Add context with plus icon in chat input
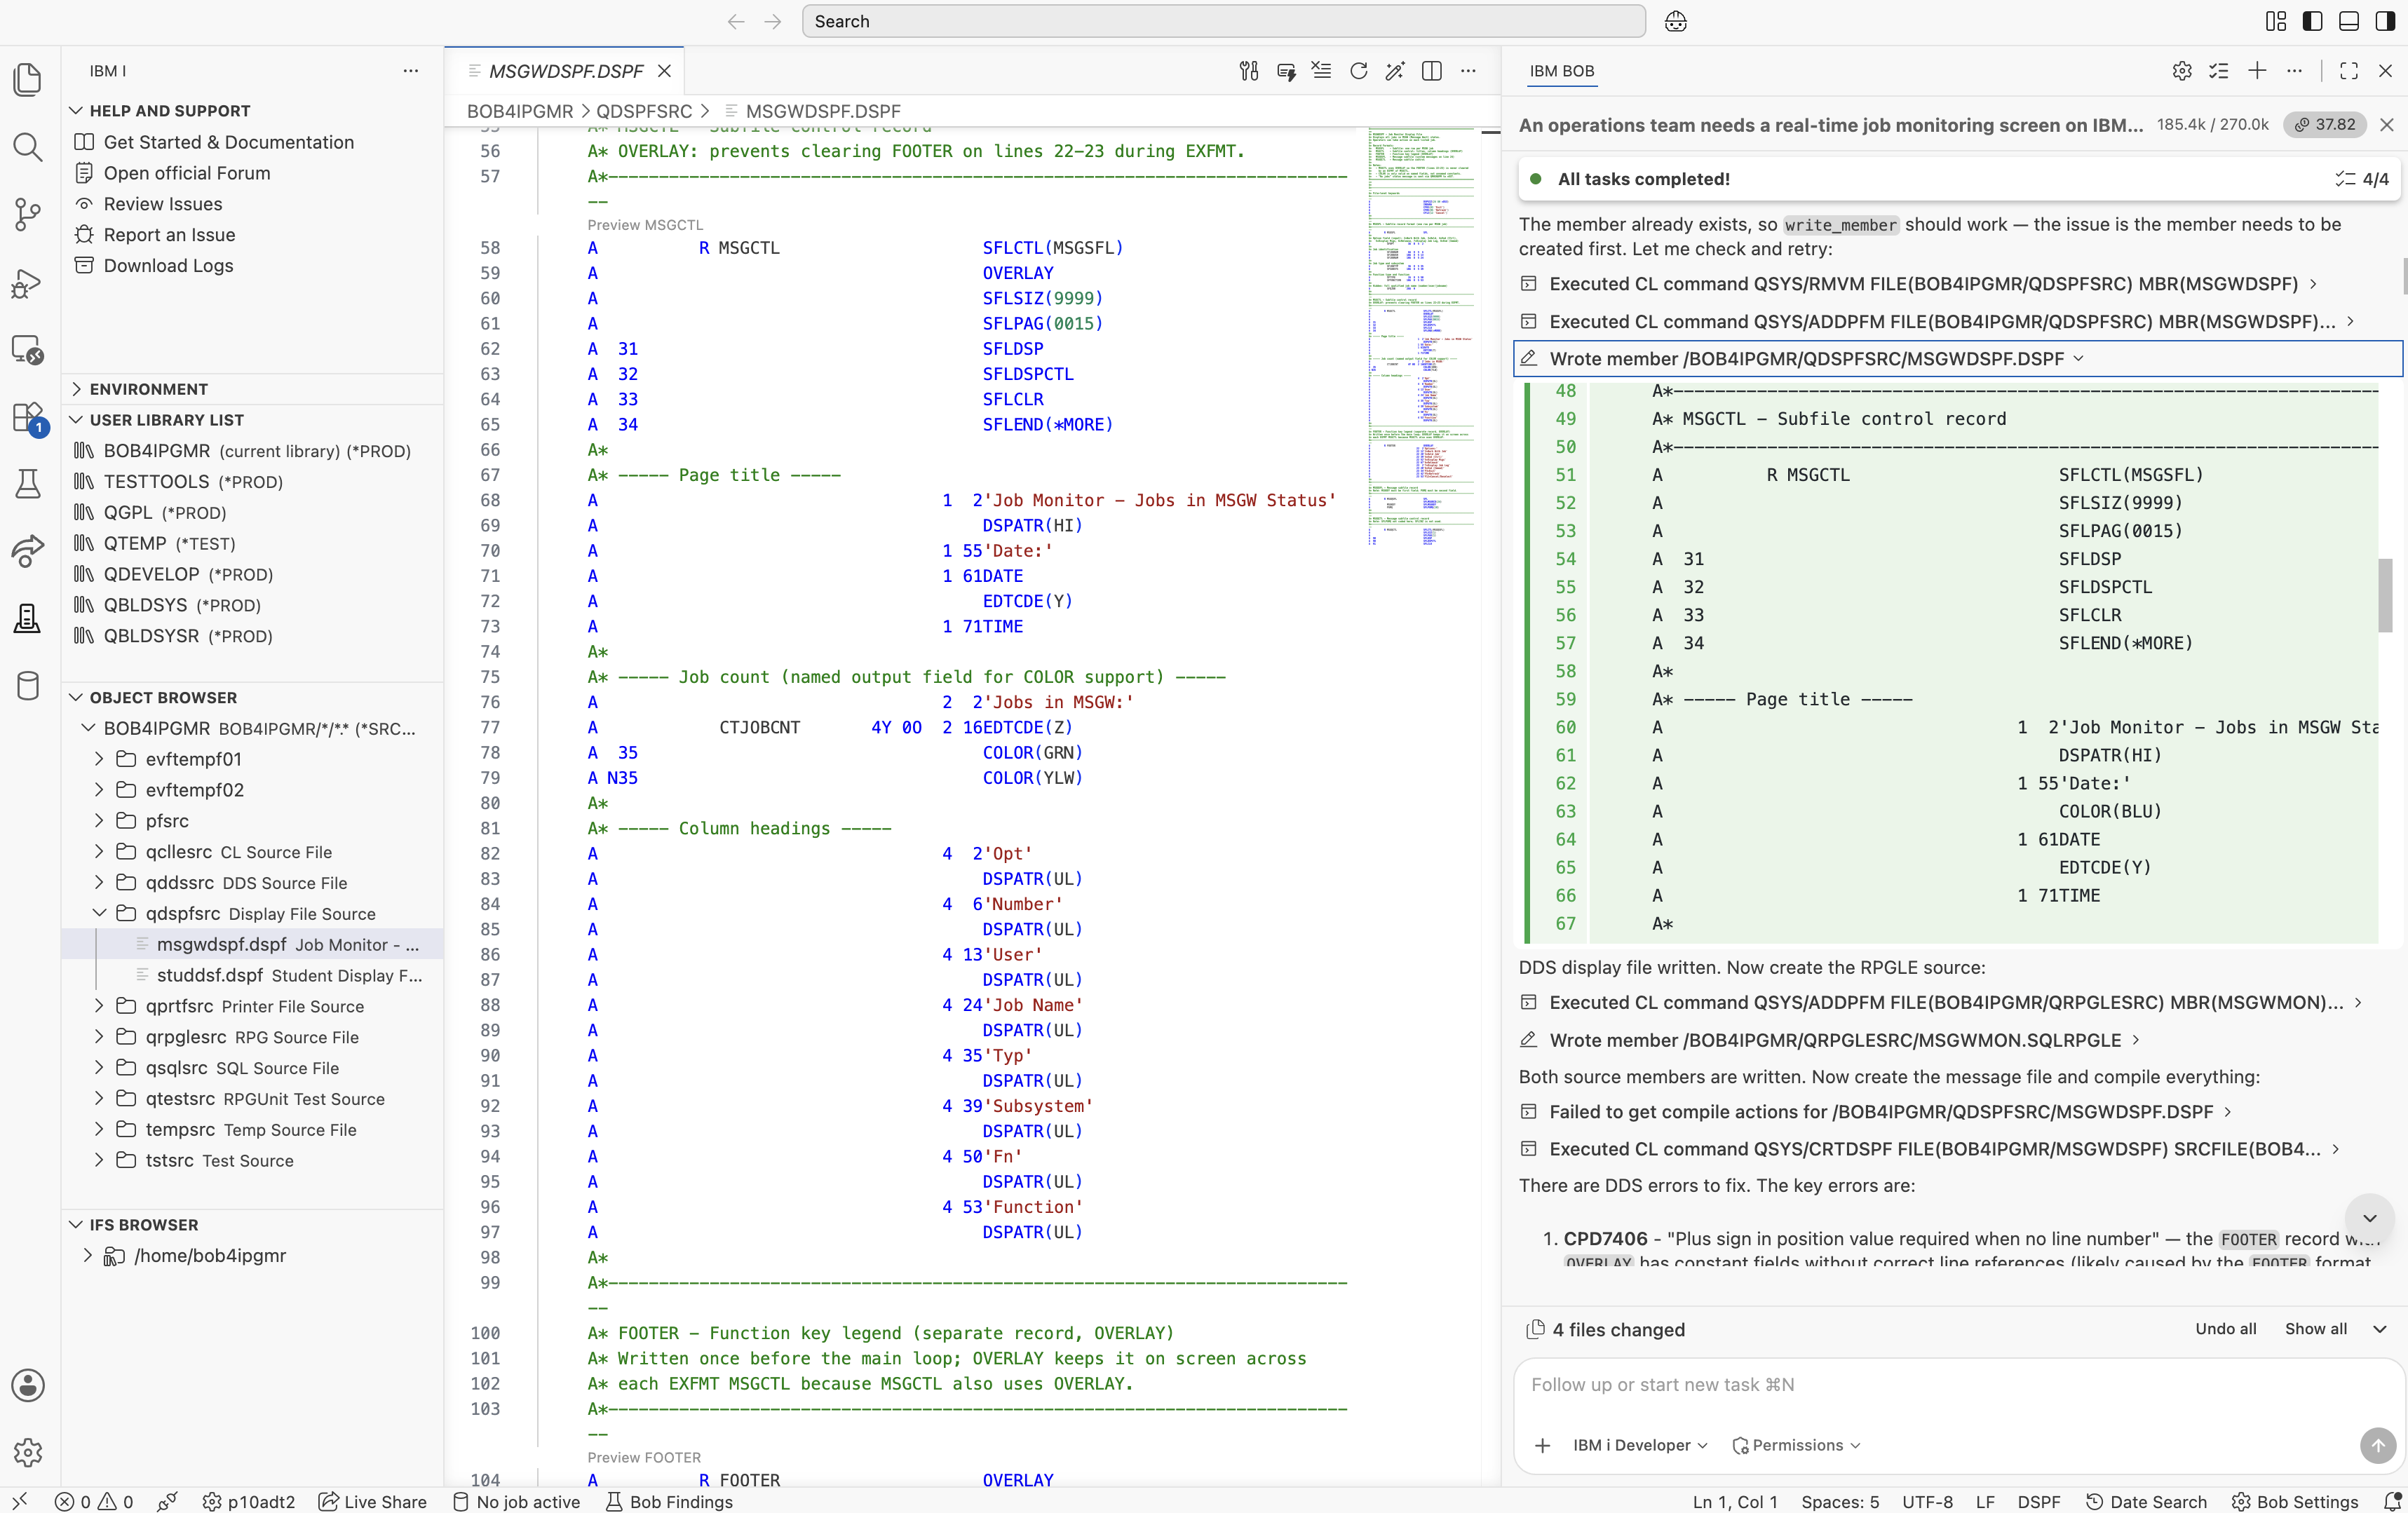Screen dimensions: 2408x1513 [1542, 1445]
